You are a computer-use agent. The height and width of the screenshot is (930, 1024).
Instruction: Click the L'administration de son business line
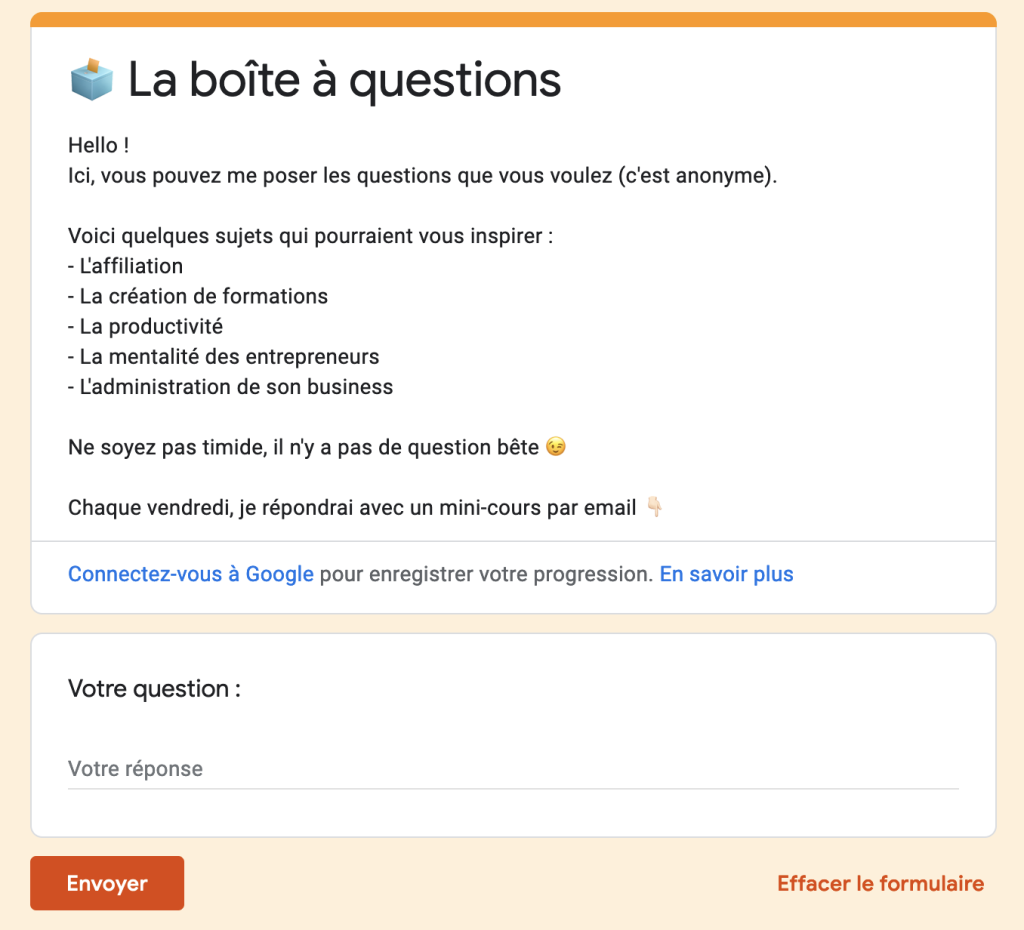(x=231, y=386)
